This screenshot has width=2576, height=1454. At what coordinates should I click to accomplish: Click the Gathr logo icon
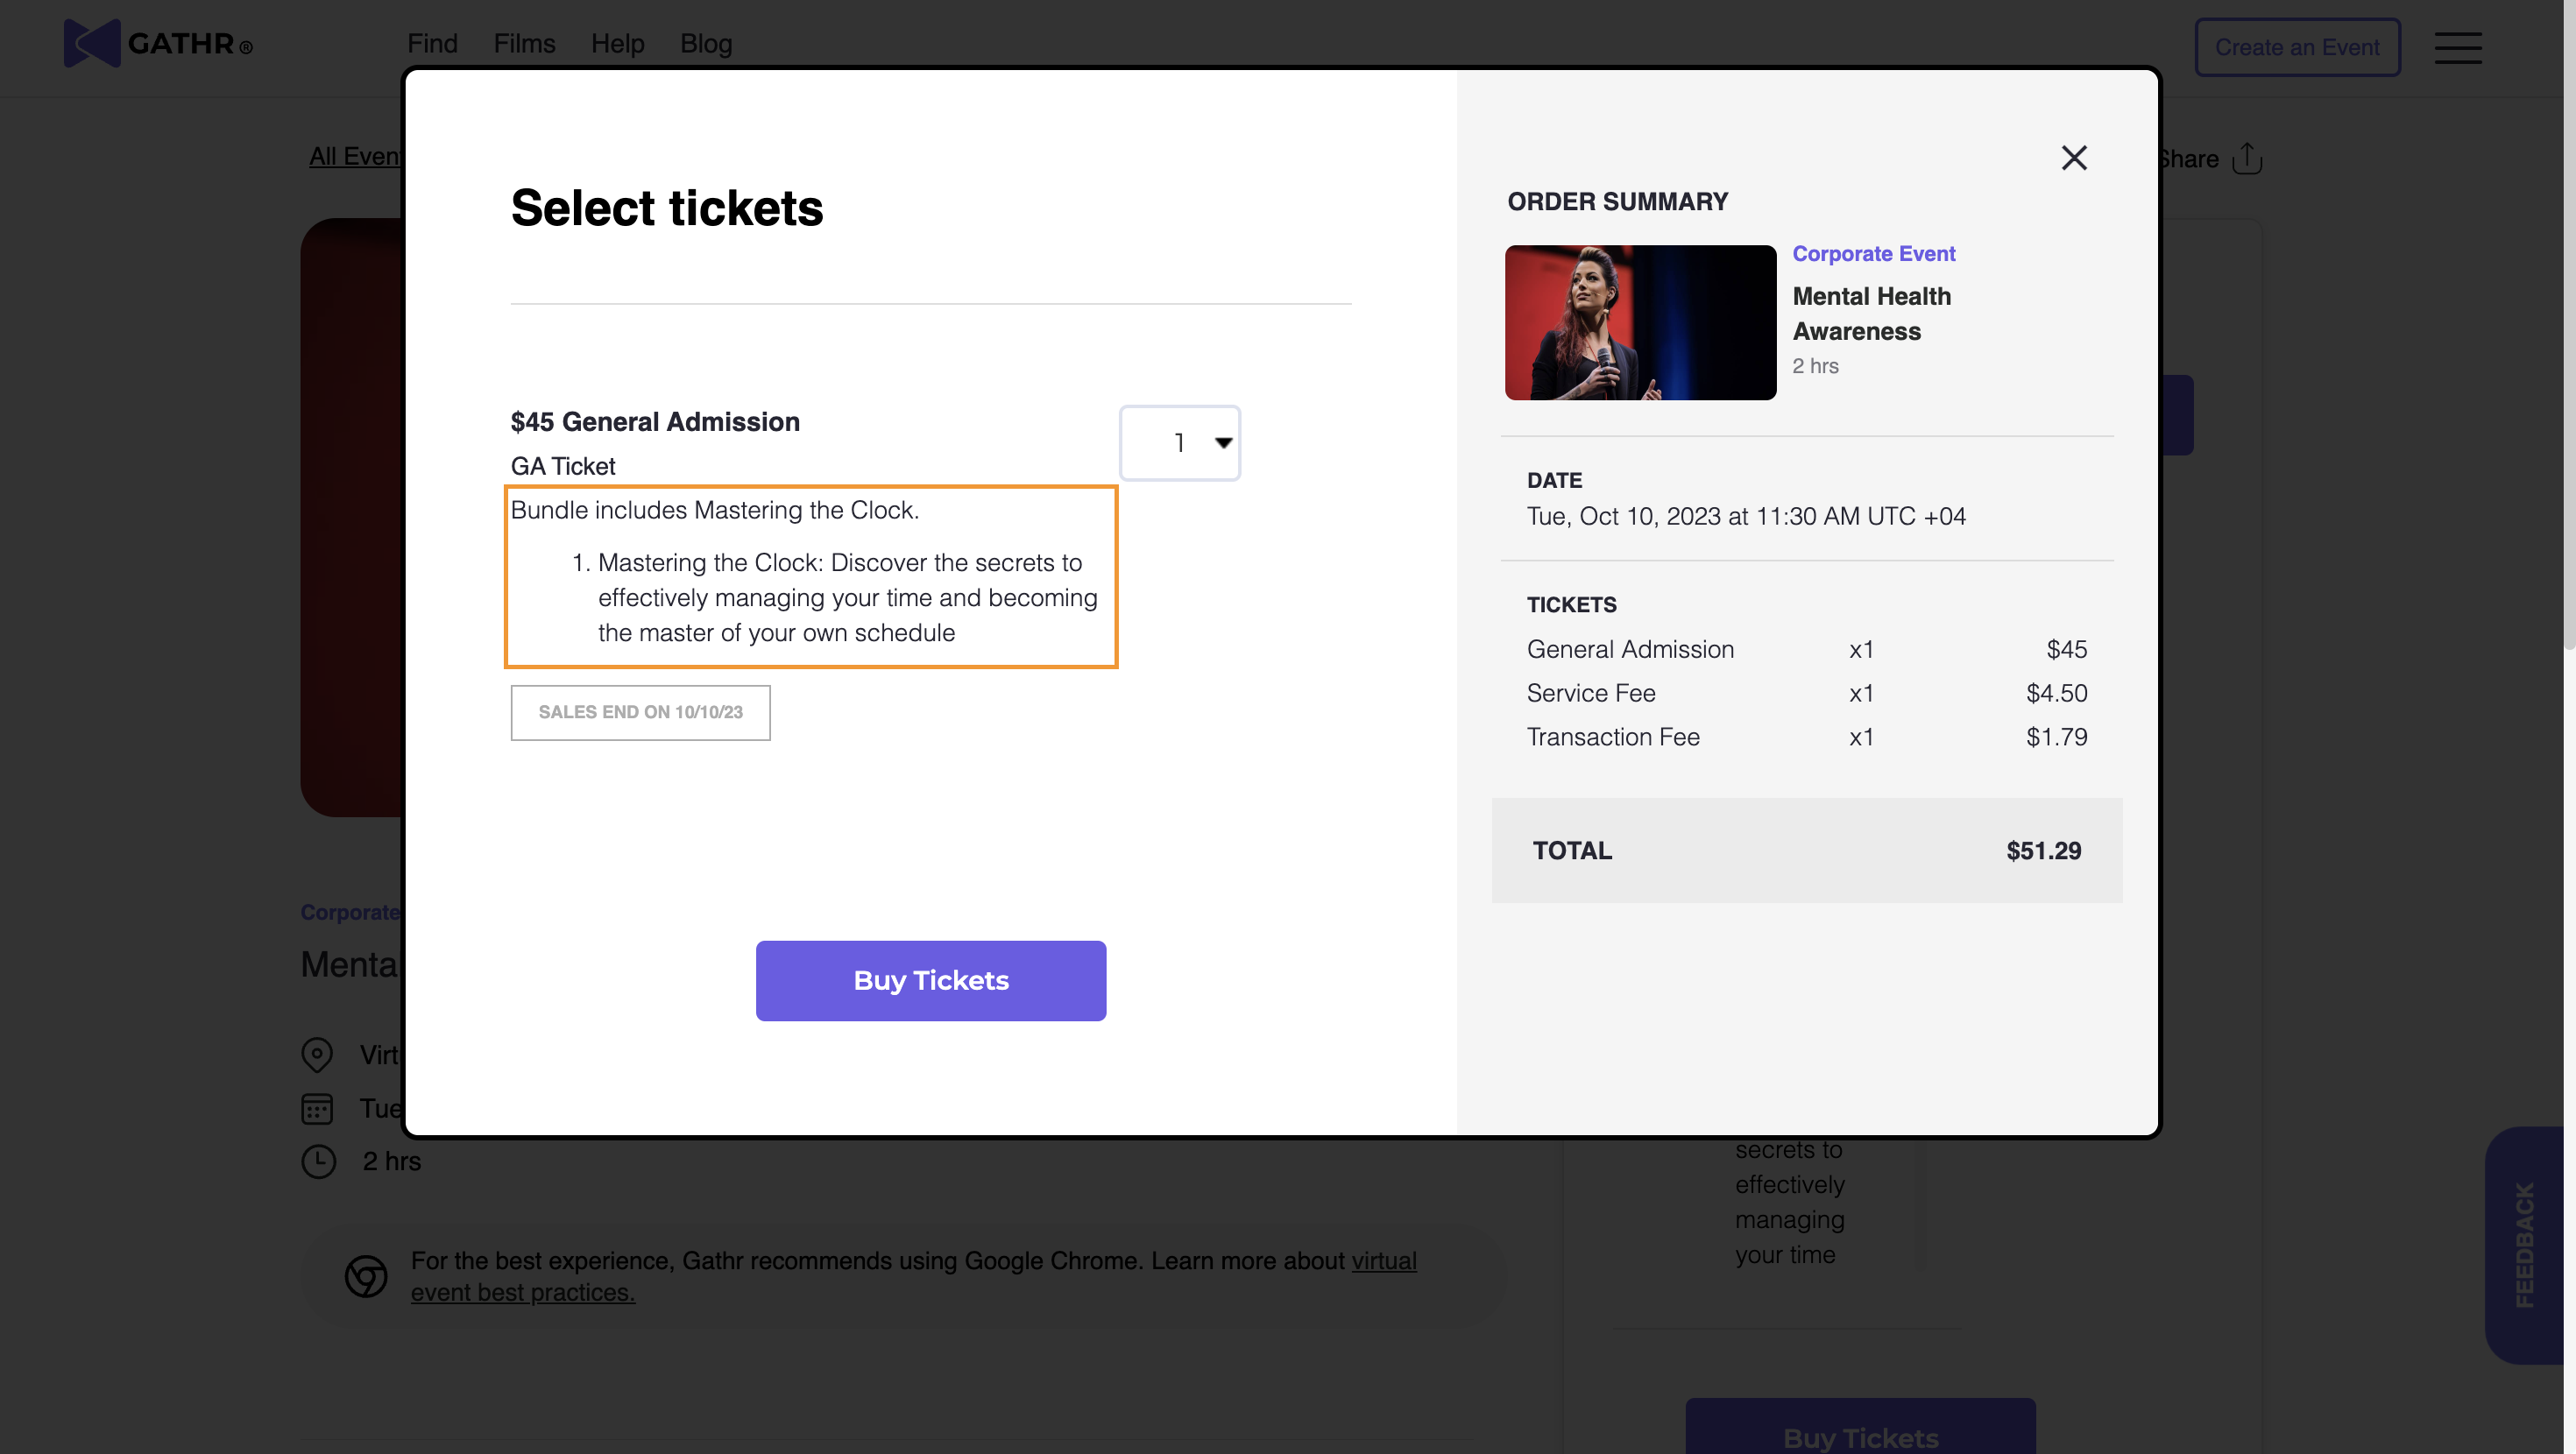pyautogui.click(x=92, y=43)
